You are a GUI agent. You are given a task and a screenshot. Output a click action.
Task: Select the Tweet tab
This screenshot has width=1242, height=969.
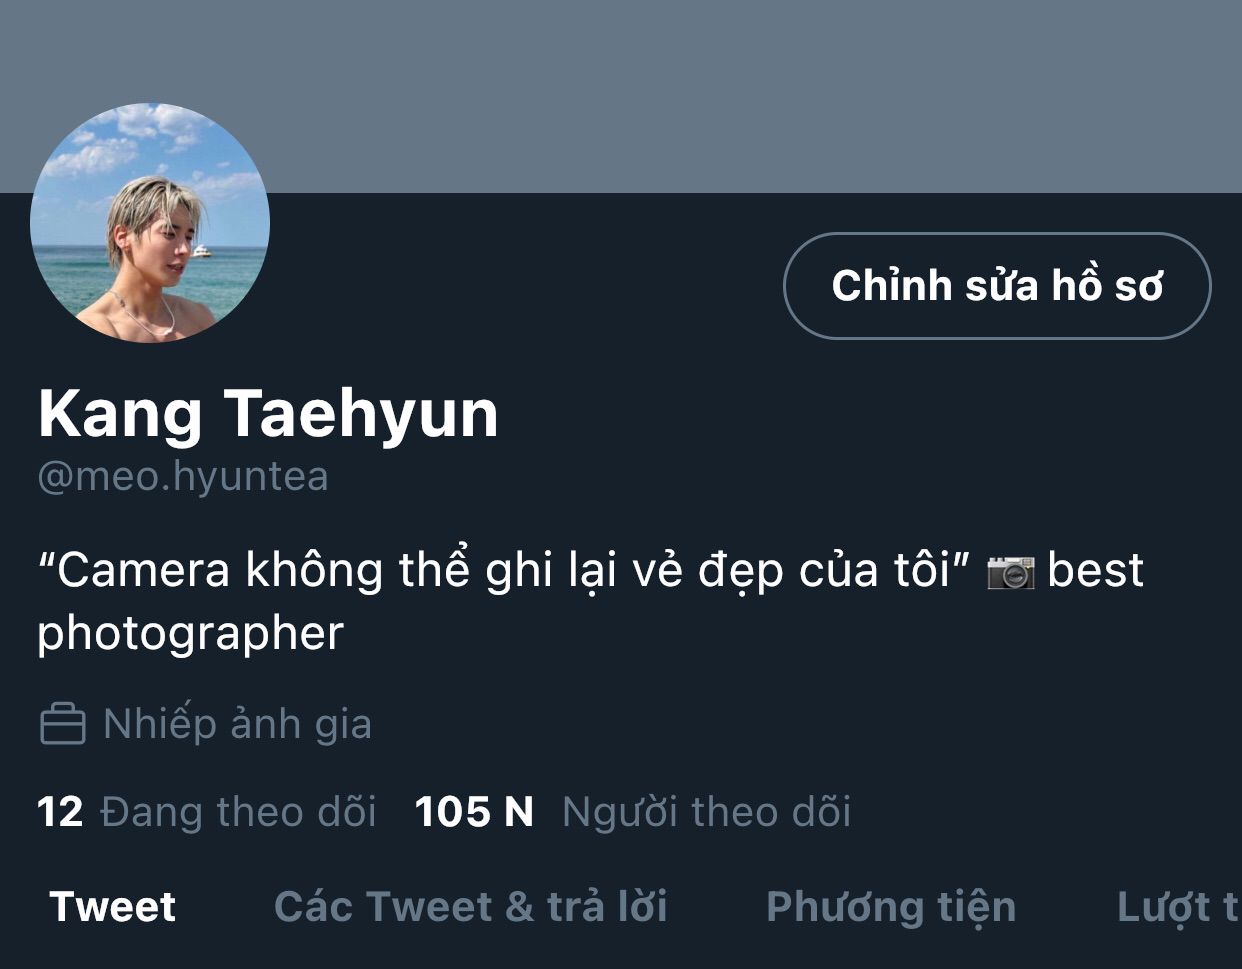pyautogui.click(x=112, y=907)
